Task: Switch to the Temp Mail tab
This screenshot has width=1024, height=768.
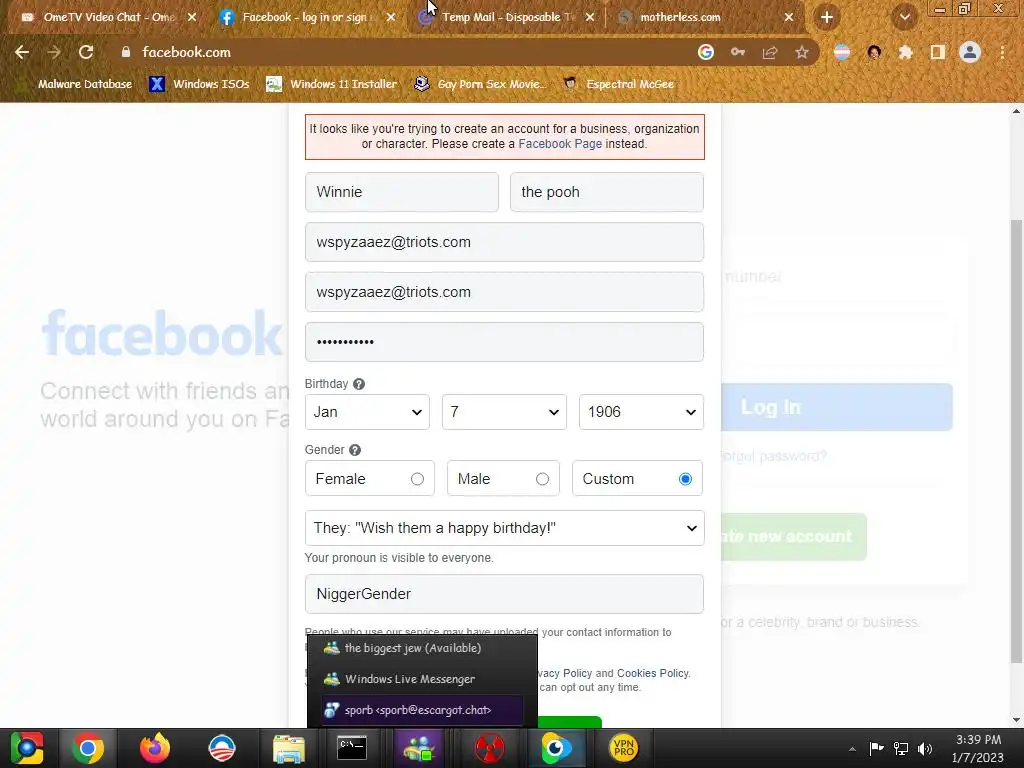Action: tap(506, 17)
